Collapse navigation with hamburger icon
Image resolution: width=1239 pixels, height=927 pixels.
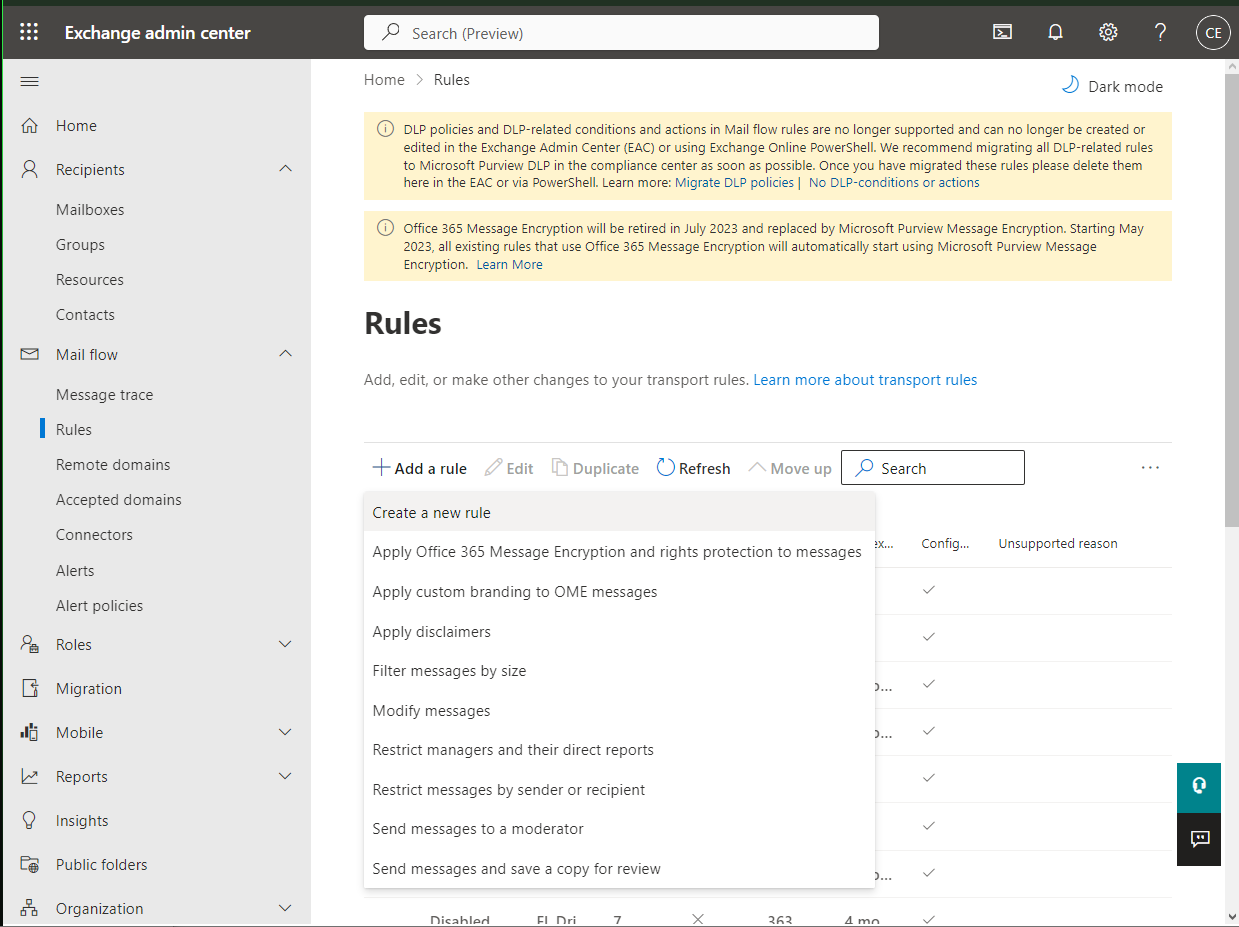[30, 81]
